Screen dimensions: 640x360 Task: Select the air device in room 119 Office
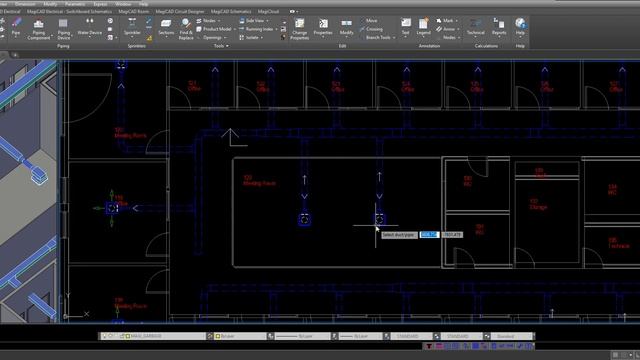112,208
